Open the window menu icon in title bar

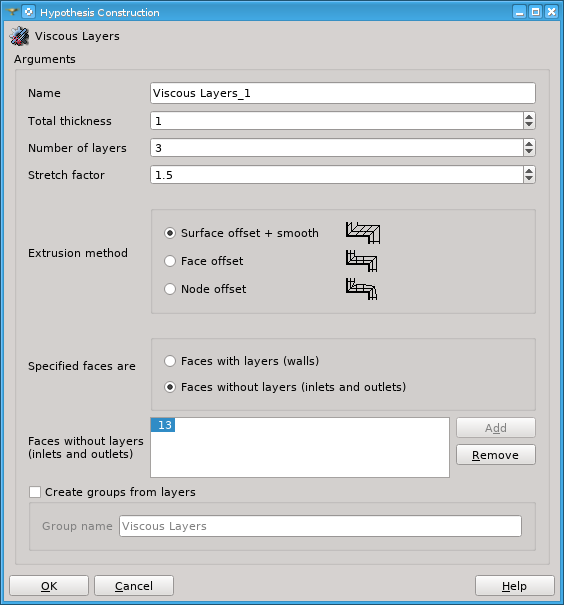tap(29, 12)
